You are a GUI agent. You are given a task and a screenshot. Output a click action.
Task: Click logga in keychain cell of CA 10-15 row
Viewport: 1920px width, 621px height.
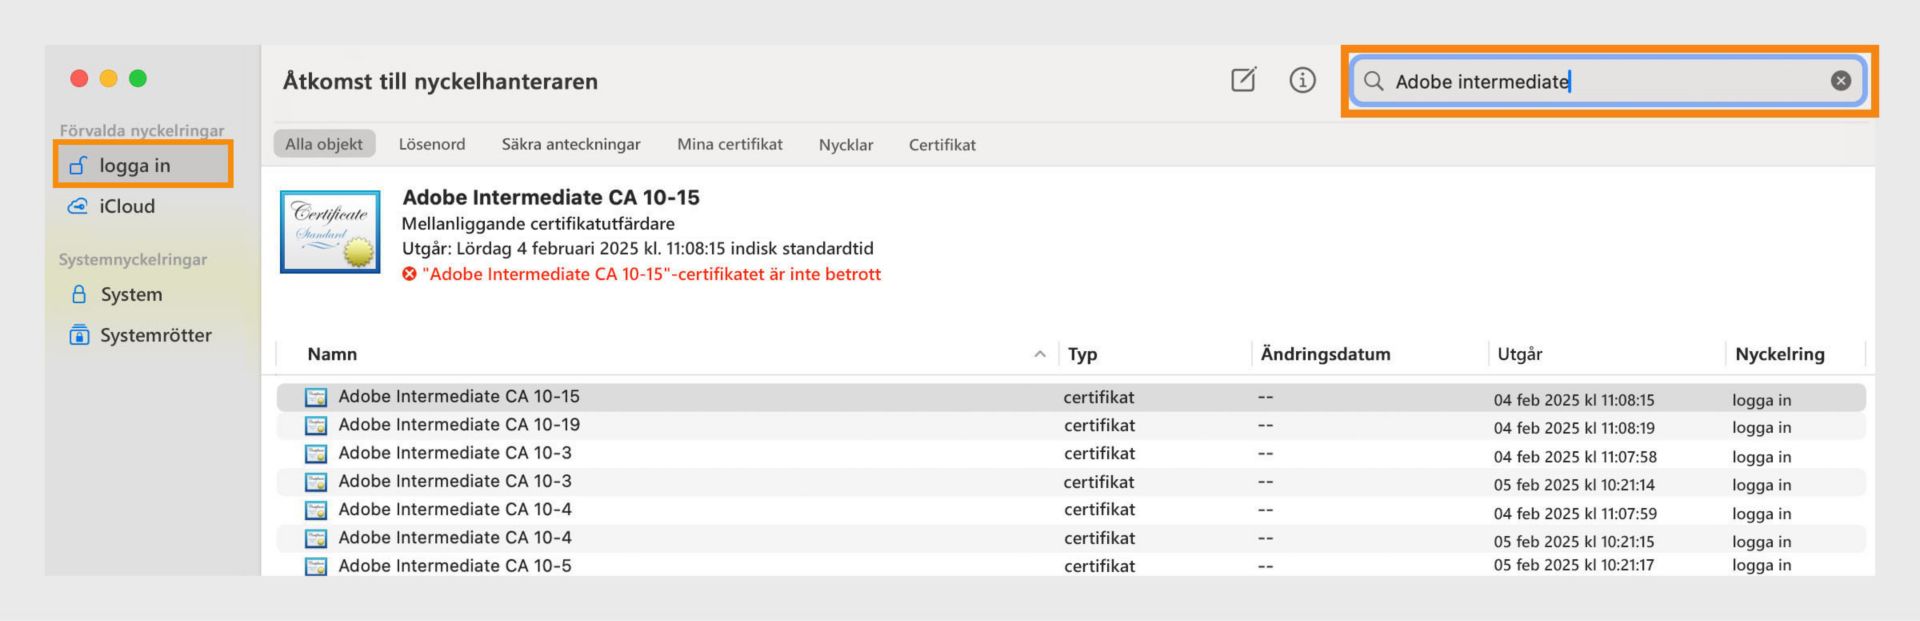point(1761,400)
